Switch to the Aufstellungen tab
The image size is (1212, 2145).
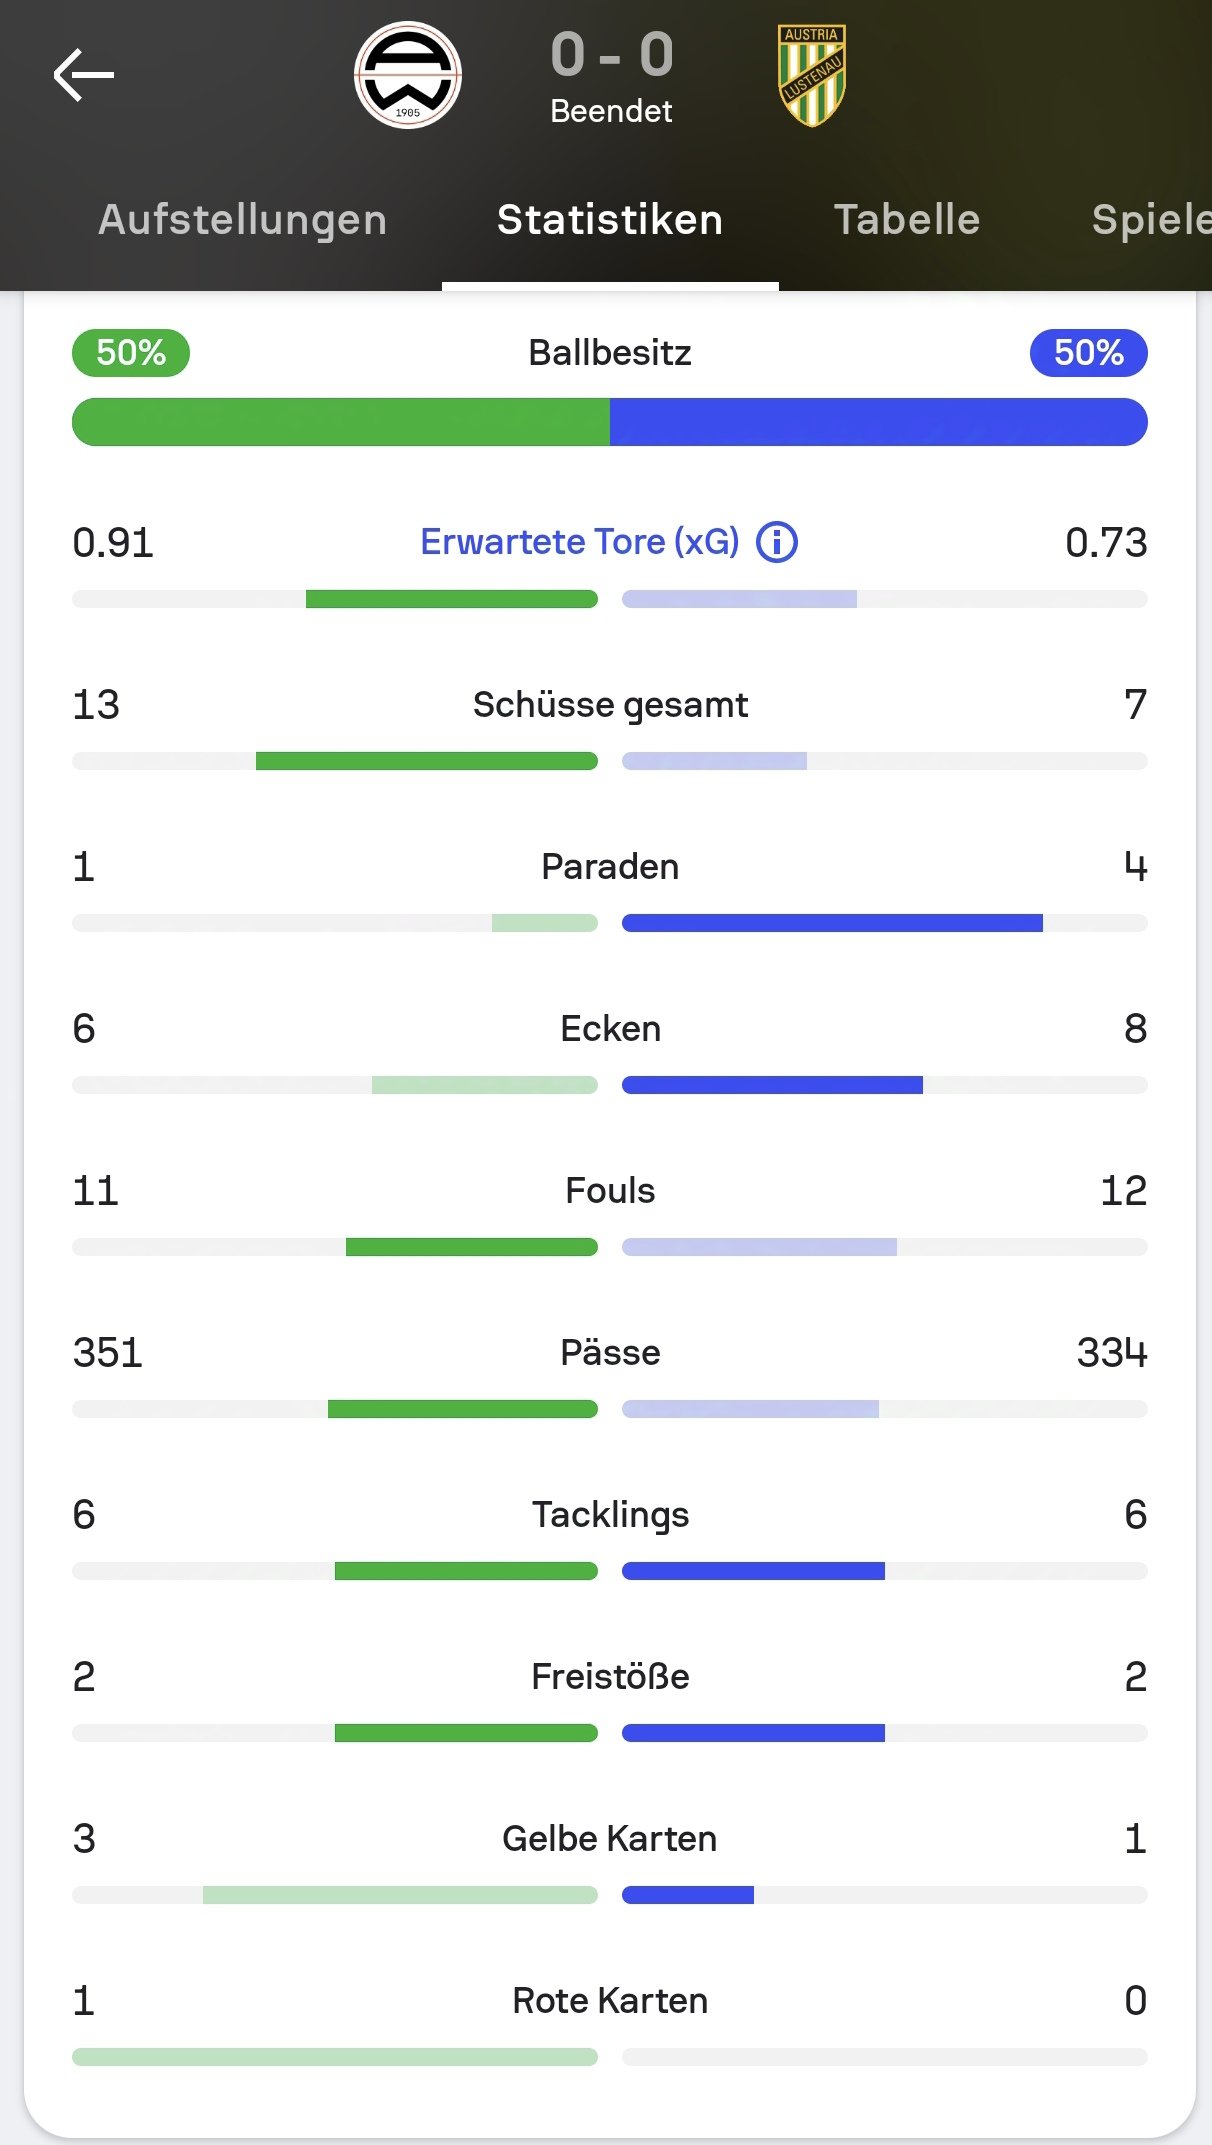pyautogui.click(x=243, y=220)
